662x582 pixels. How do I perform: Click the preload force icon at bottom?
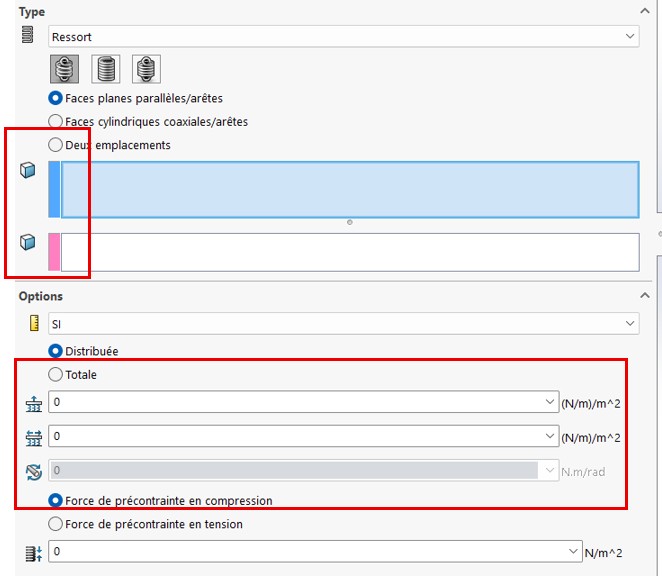coord(33,552)
